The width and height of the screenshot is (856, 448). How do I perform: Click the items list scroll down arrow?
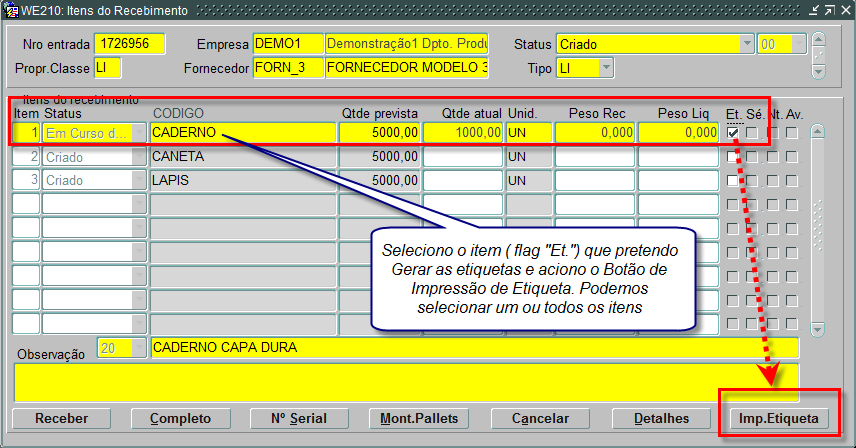(x=817, y=328)
